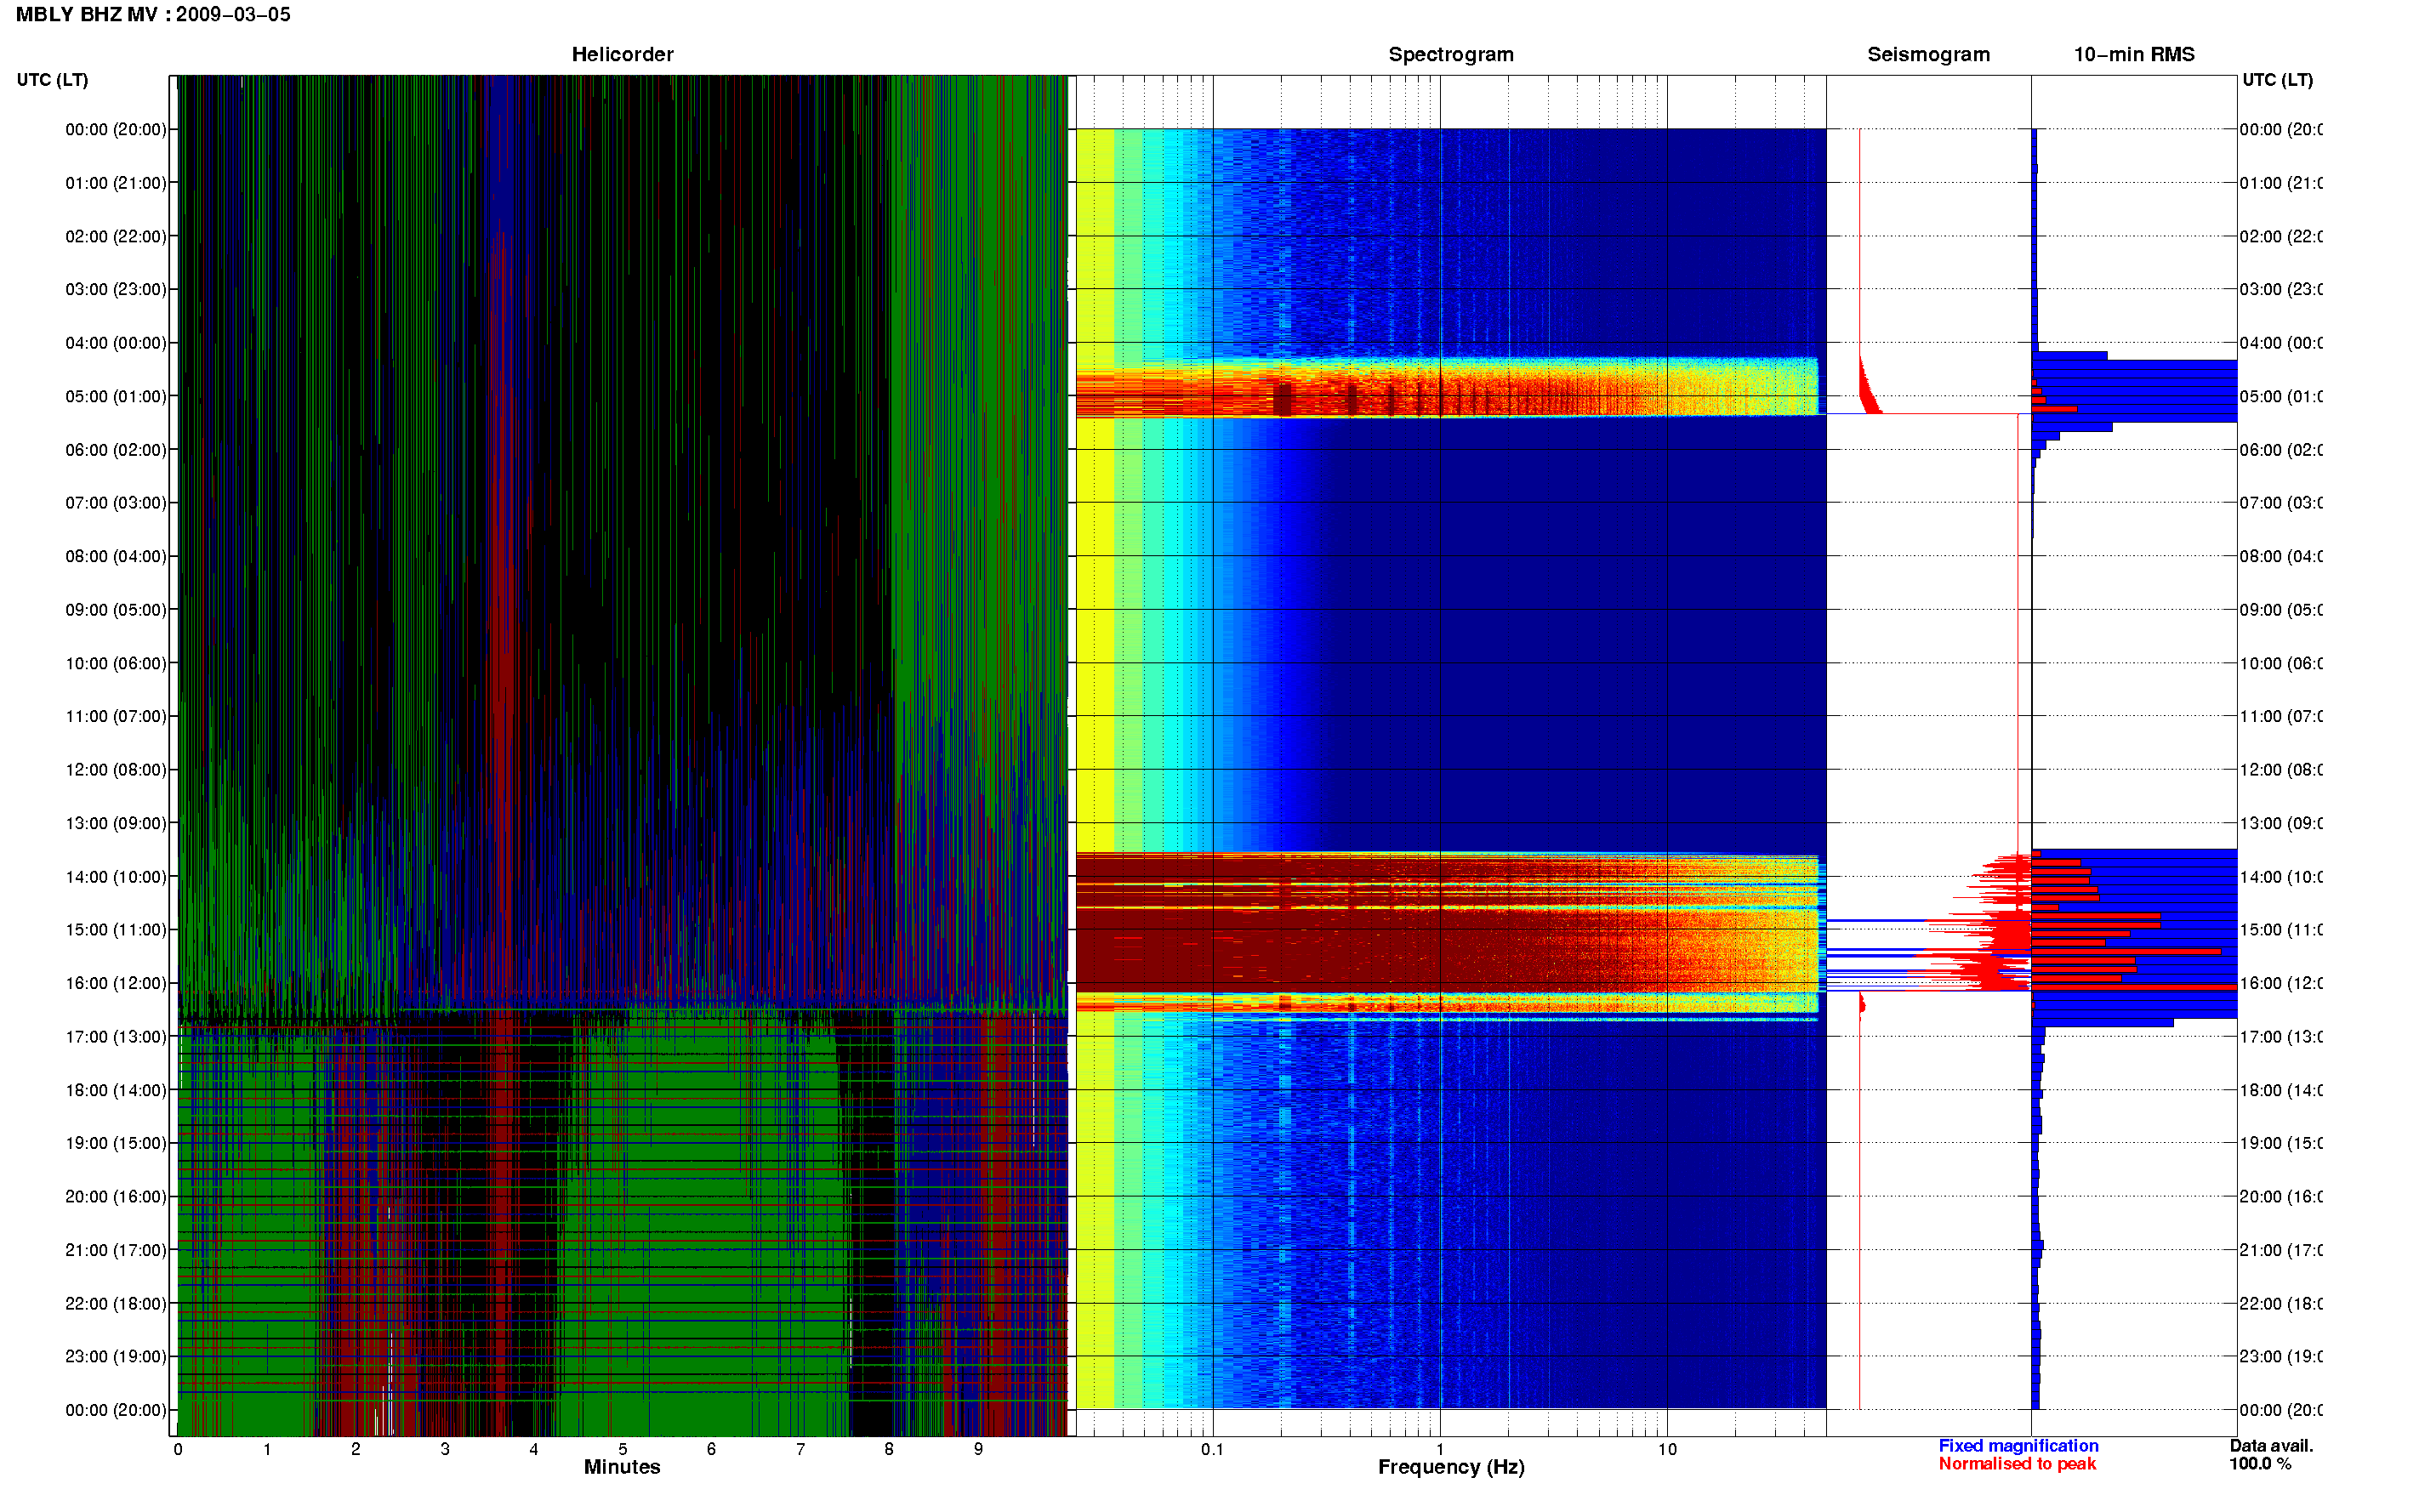Click left time label '18:00 (14:00)'
Image resolution: width=2419 pixels, height=1512 pixels.
coord(116,1090)
